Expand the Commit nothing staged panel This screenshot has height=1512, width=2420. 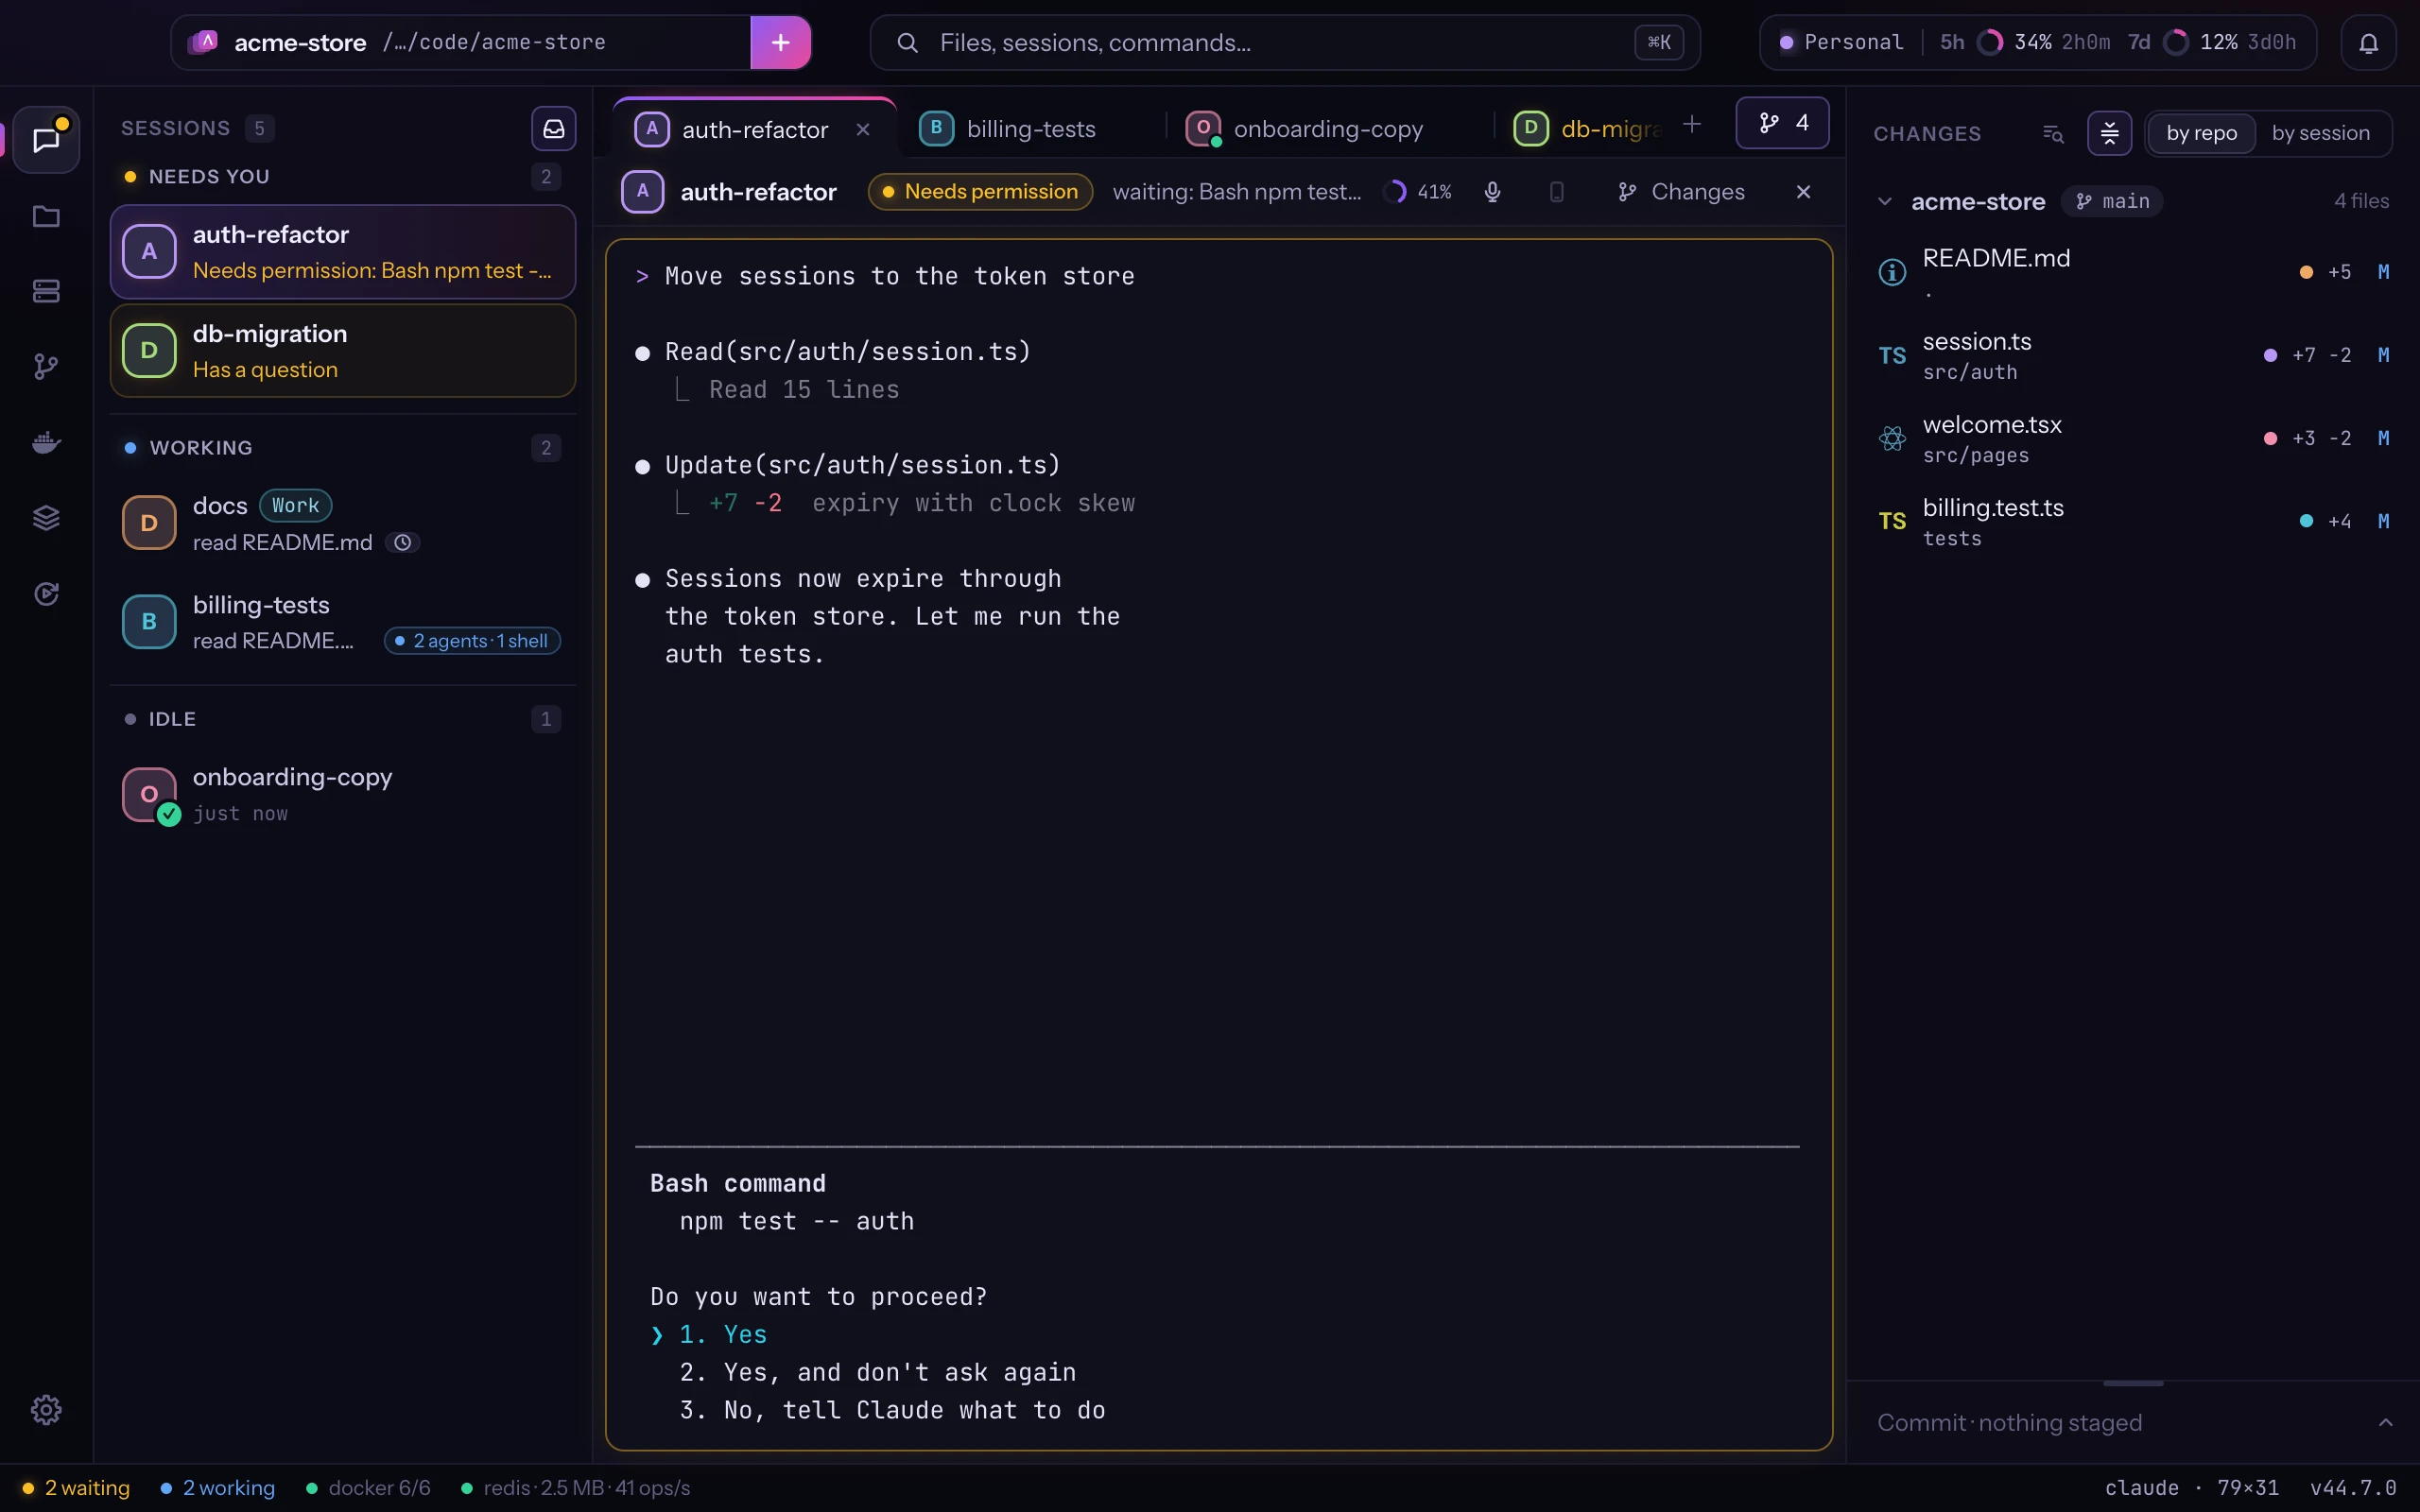click(x=2385, y=1423)
